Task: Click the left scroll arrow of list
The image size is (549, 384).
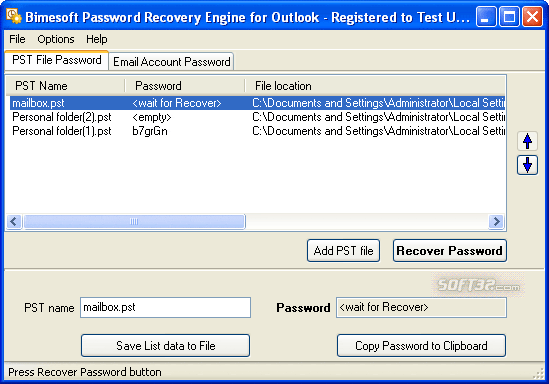Action: (14, 221)
